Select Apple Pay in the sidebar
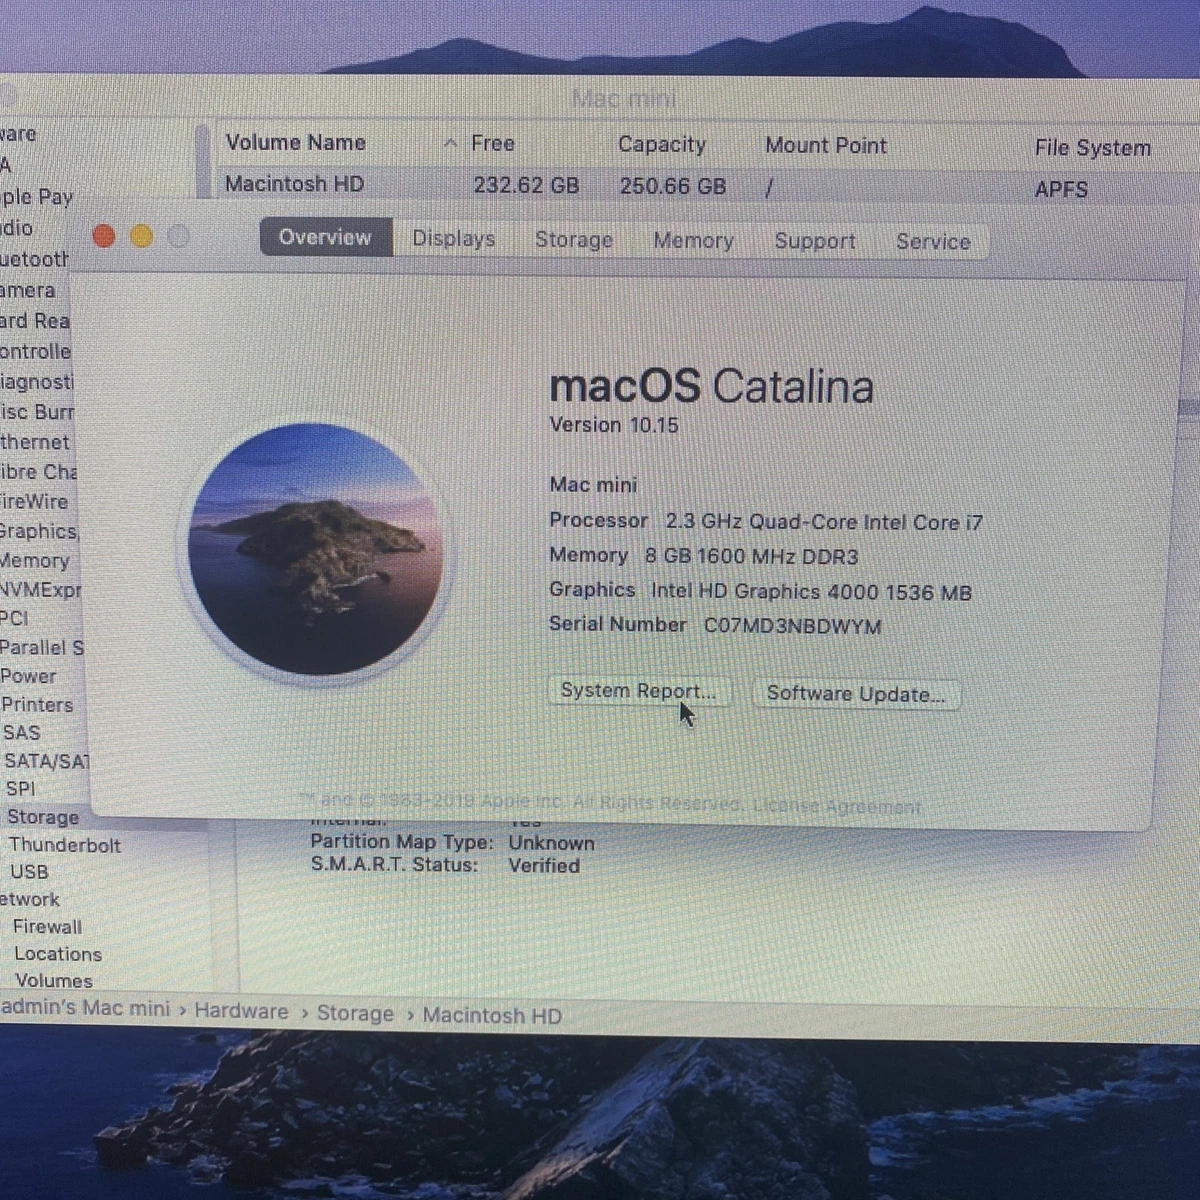 point(37,197)
